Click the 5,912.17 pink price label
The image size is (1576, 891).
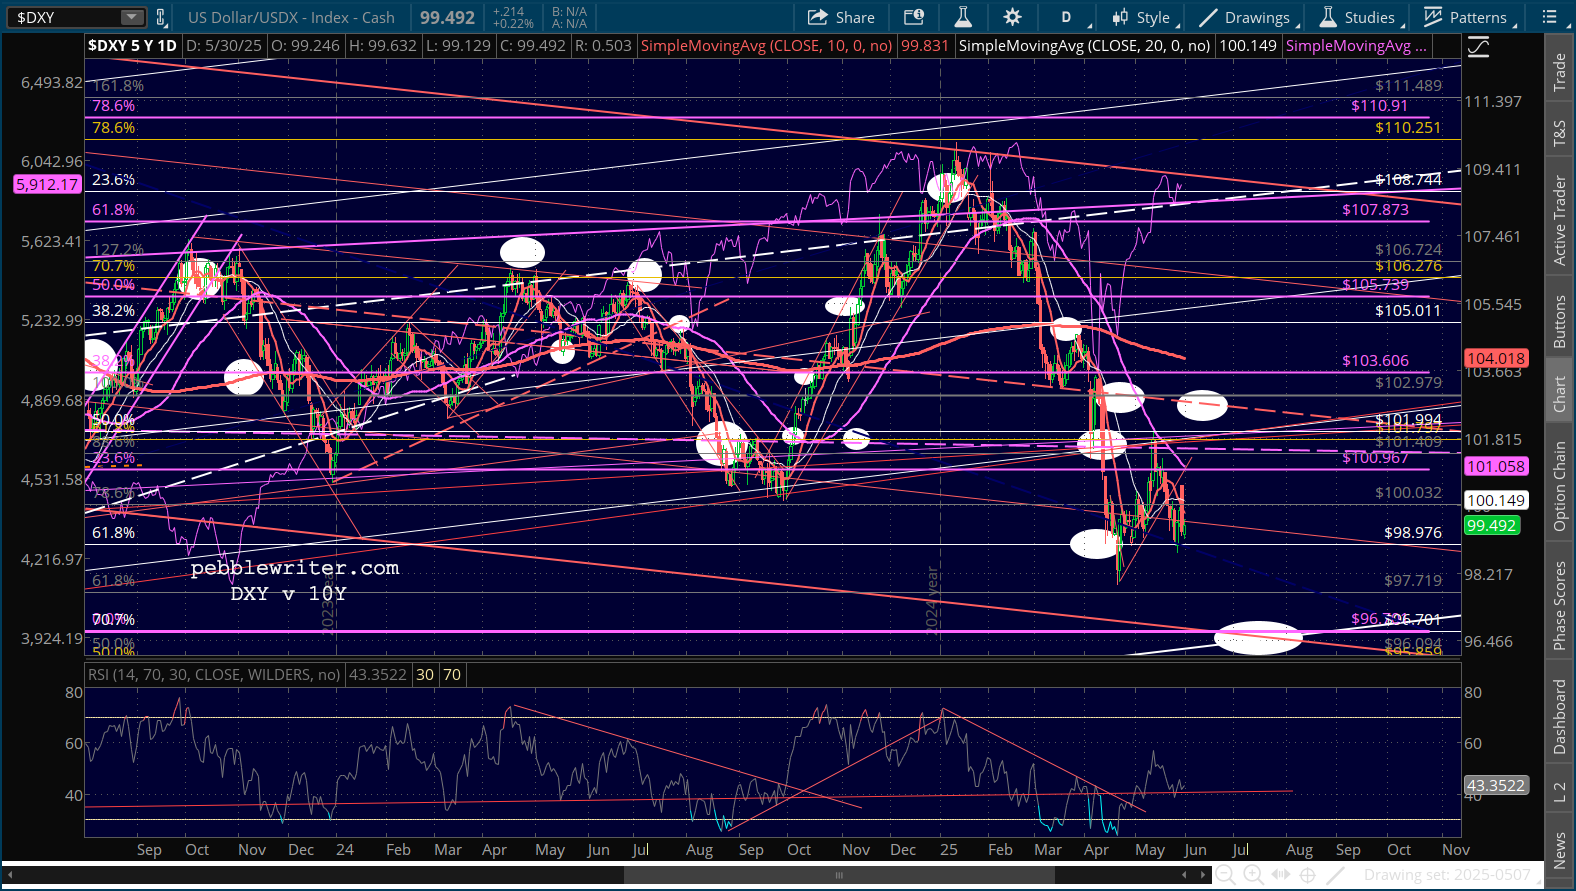[47, 184]
